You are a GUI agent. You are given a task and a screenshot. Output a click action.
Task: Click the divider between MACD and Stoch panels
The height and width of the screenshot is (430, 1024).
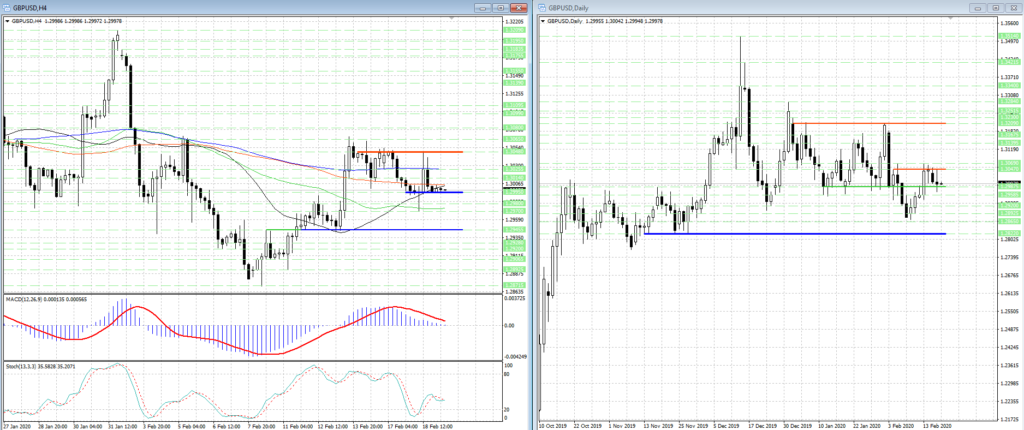point(250,361)
